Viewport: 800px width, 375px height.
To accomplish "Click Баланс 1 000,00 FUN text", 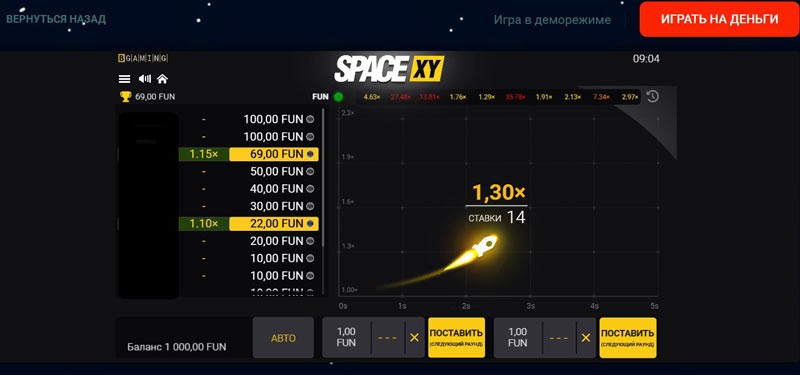I will 177,347.
